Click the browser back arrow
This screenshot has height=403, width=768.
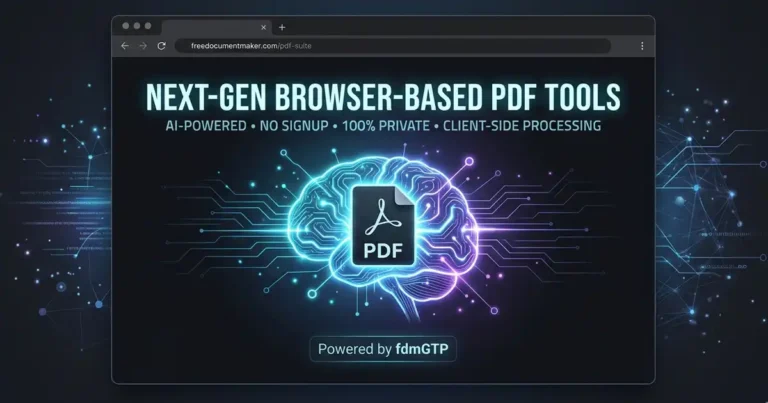point(125,46)
